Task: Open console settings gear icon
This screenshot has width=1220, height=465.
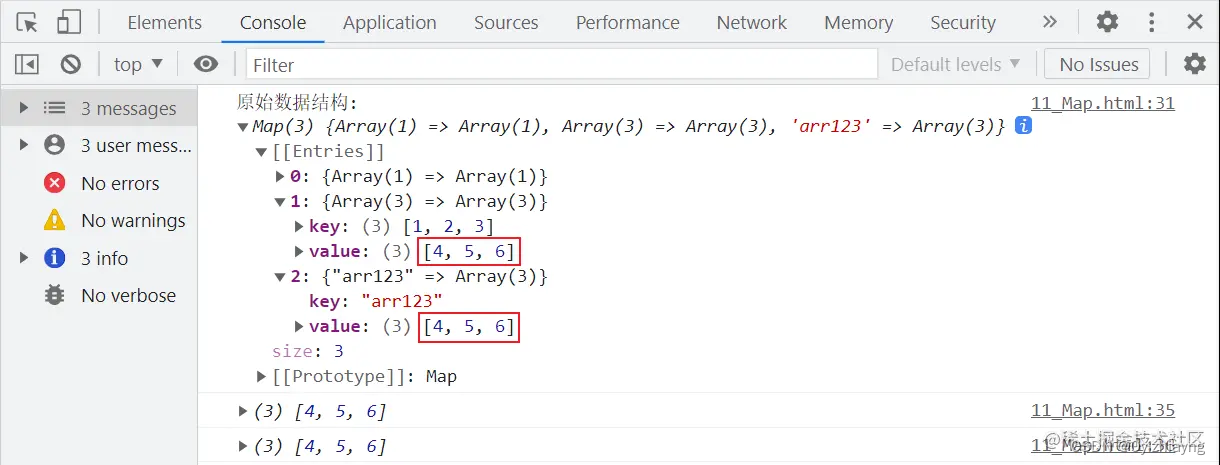Action: point(1195,64)
